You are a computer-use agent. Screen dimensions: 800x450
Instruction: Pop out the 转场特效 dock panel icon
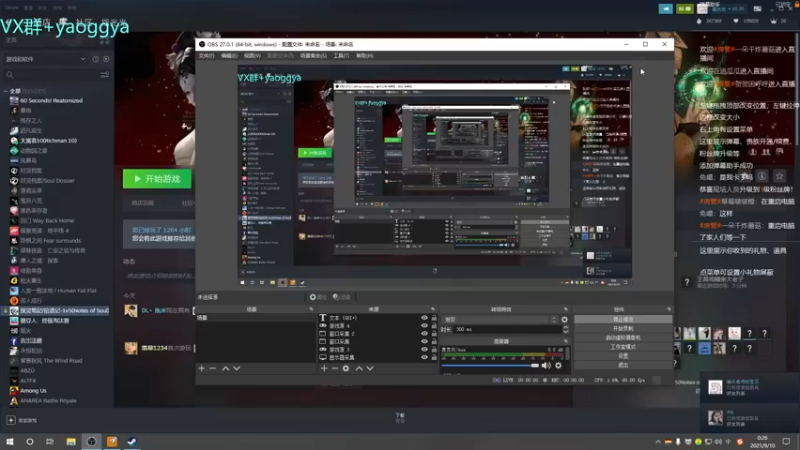[565, 309]
